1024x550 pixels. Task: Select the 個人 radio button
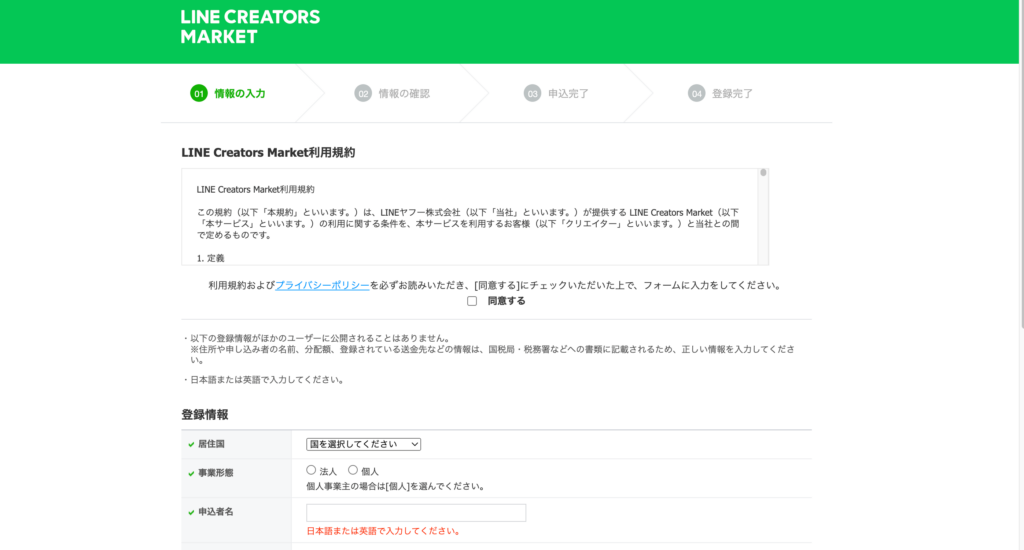click(353, 470)
